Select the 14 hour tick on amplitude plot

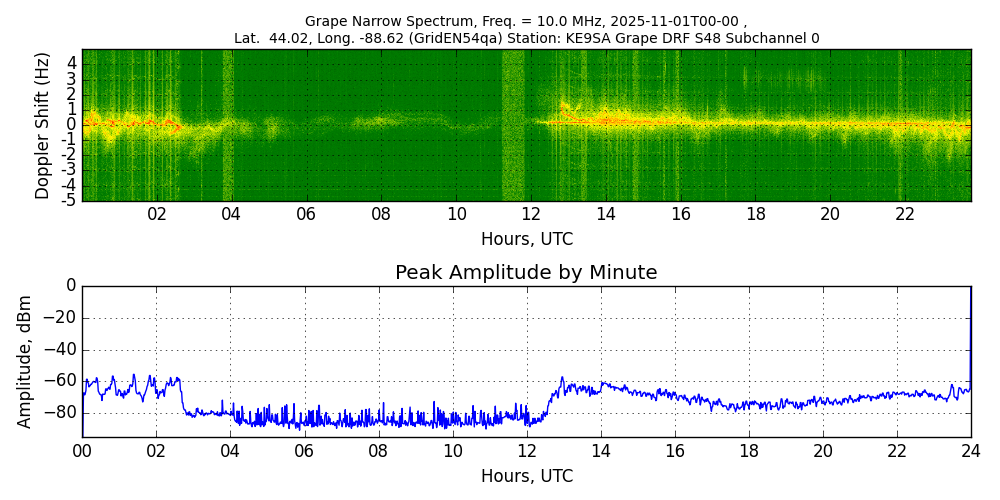coord(601,450)
